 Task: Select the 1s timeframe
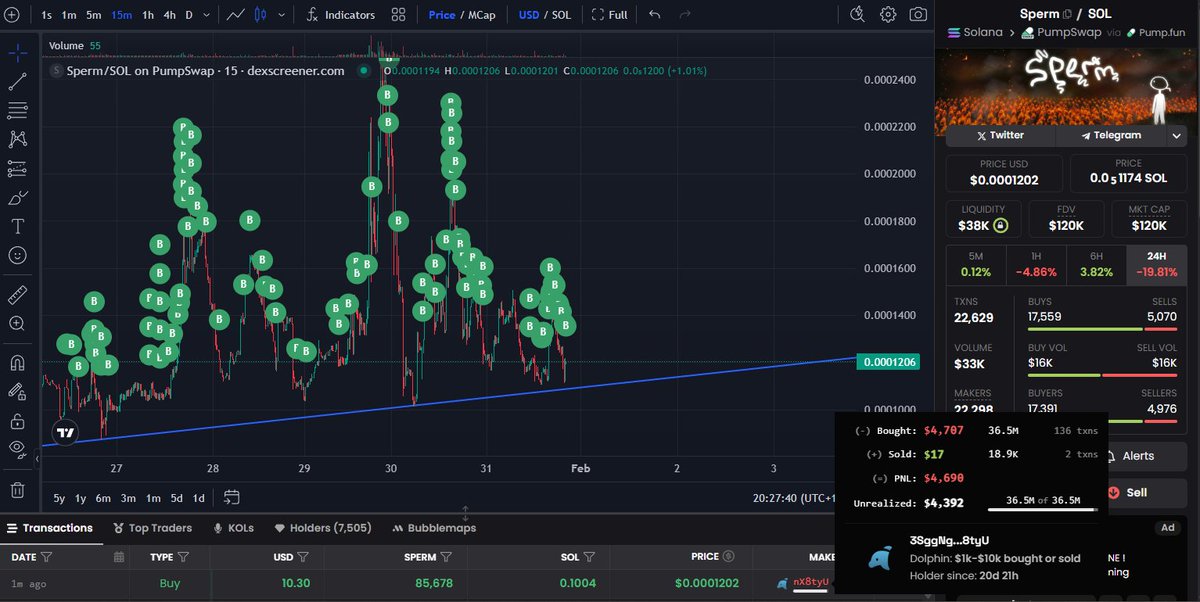[x=47, y=15]
